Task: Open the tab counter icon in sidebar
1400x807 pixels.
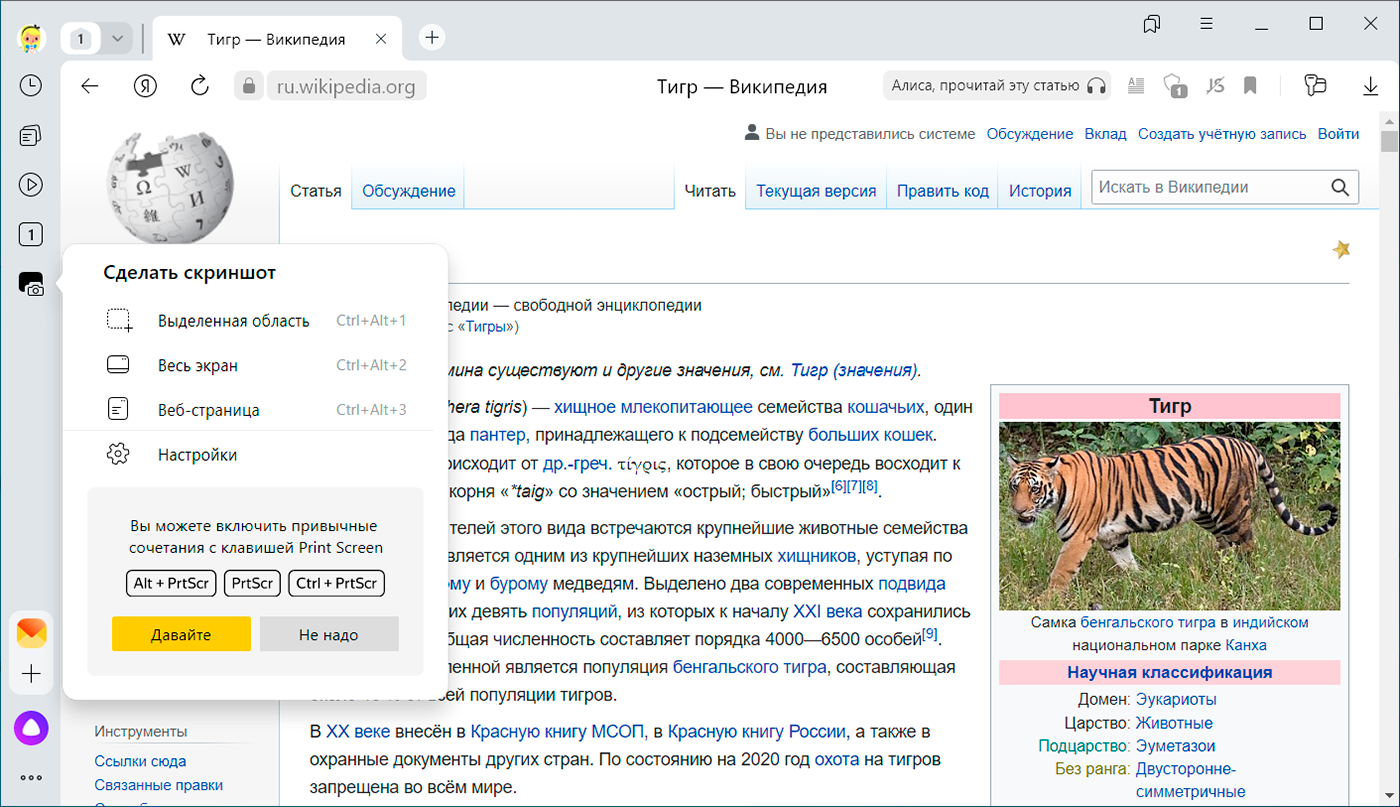Action: pos(31,235)
